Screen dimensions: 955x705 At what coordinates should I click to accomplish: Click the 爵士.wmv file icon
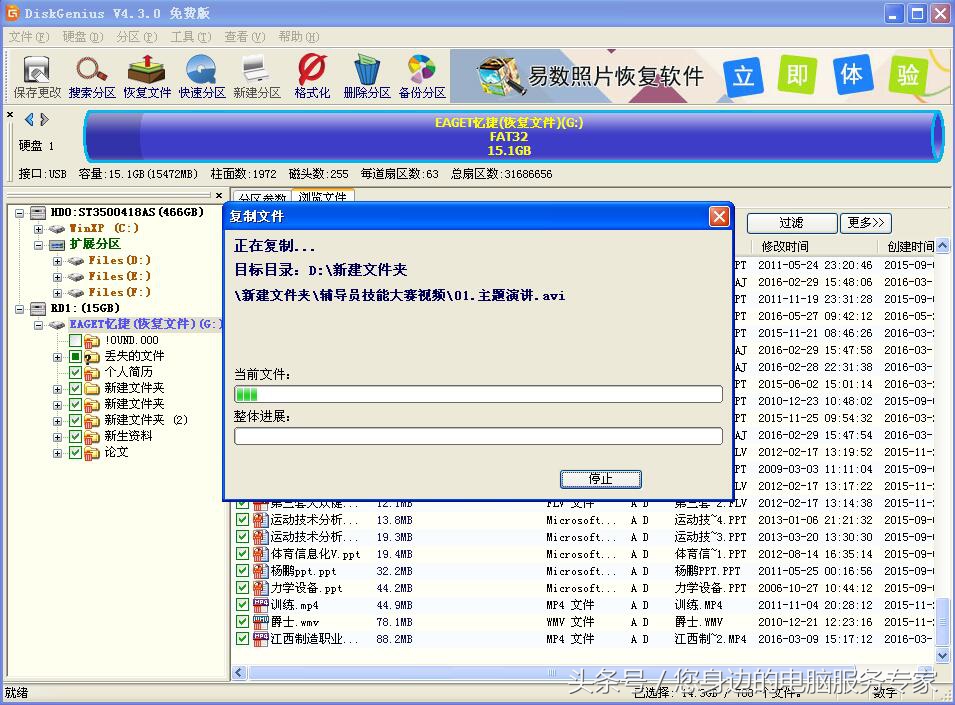tap(261, 622)
